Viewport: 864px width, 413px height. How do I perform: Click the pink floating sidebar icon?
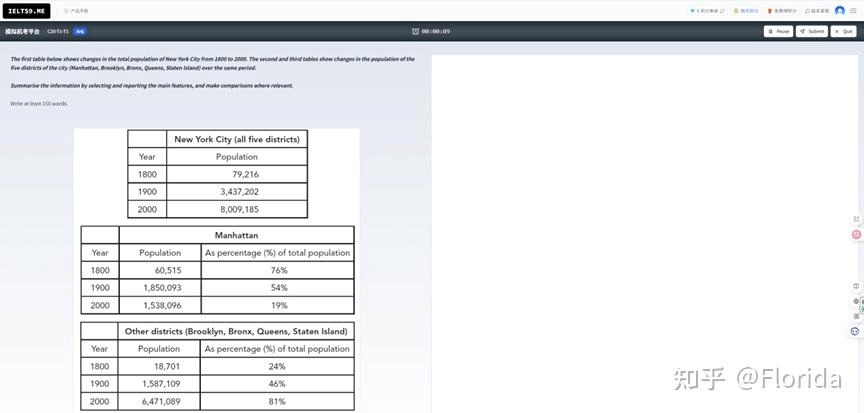click(856, 234)
